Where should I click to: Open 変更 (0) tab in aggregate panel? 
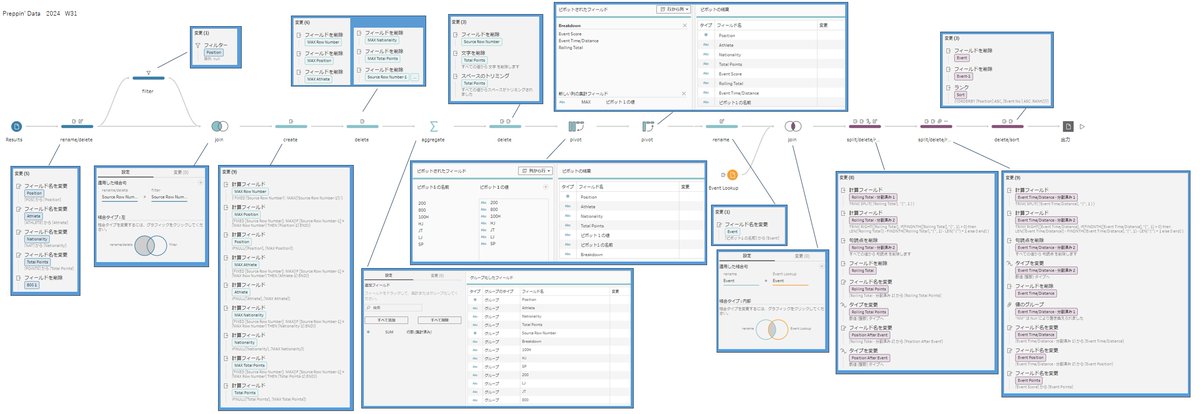pyautogui.click(x=437, y=275)
